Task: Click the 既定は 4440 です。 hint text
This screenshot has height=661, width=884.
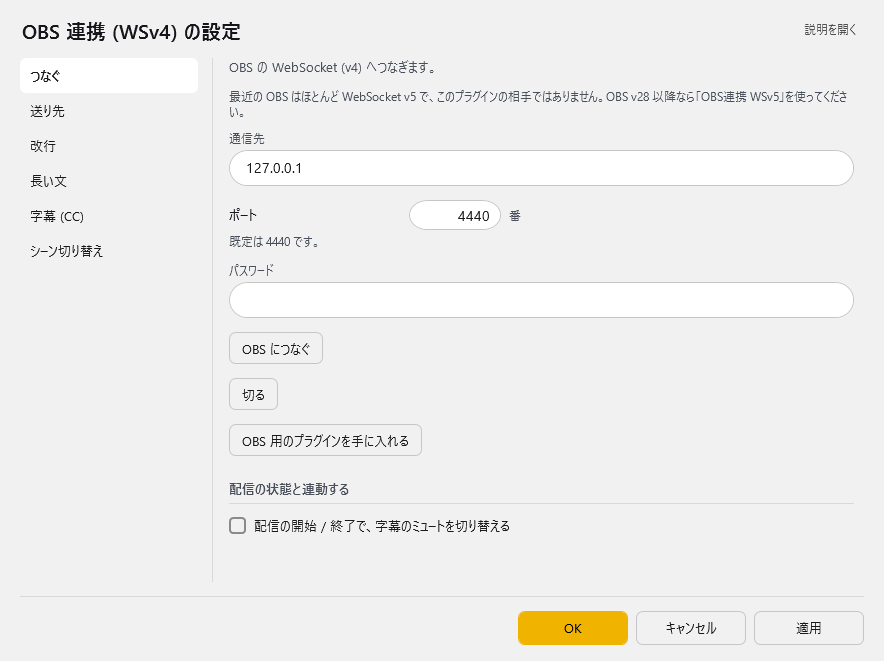Action: pos(275,242)
